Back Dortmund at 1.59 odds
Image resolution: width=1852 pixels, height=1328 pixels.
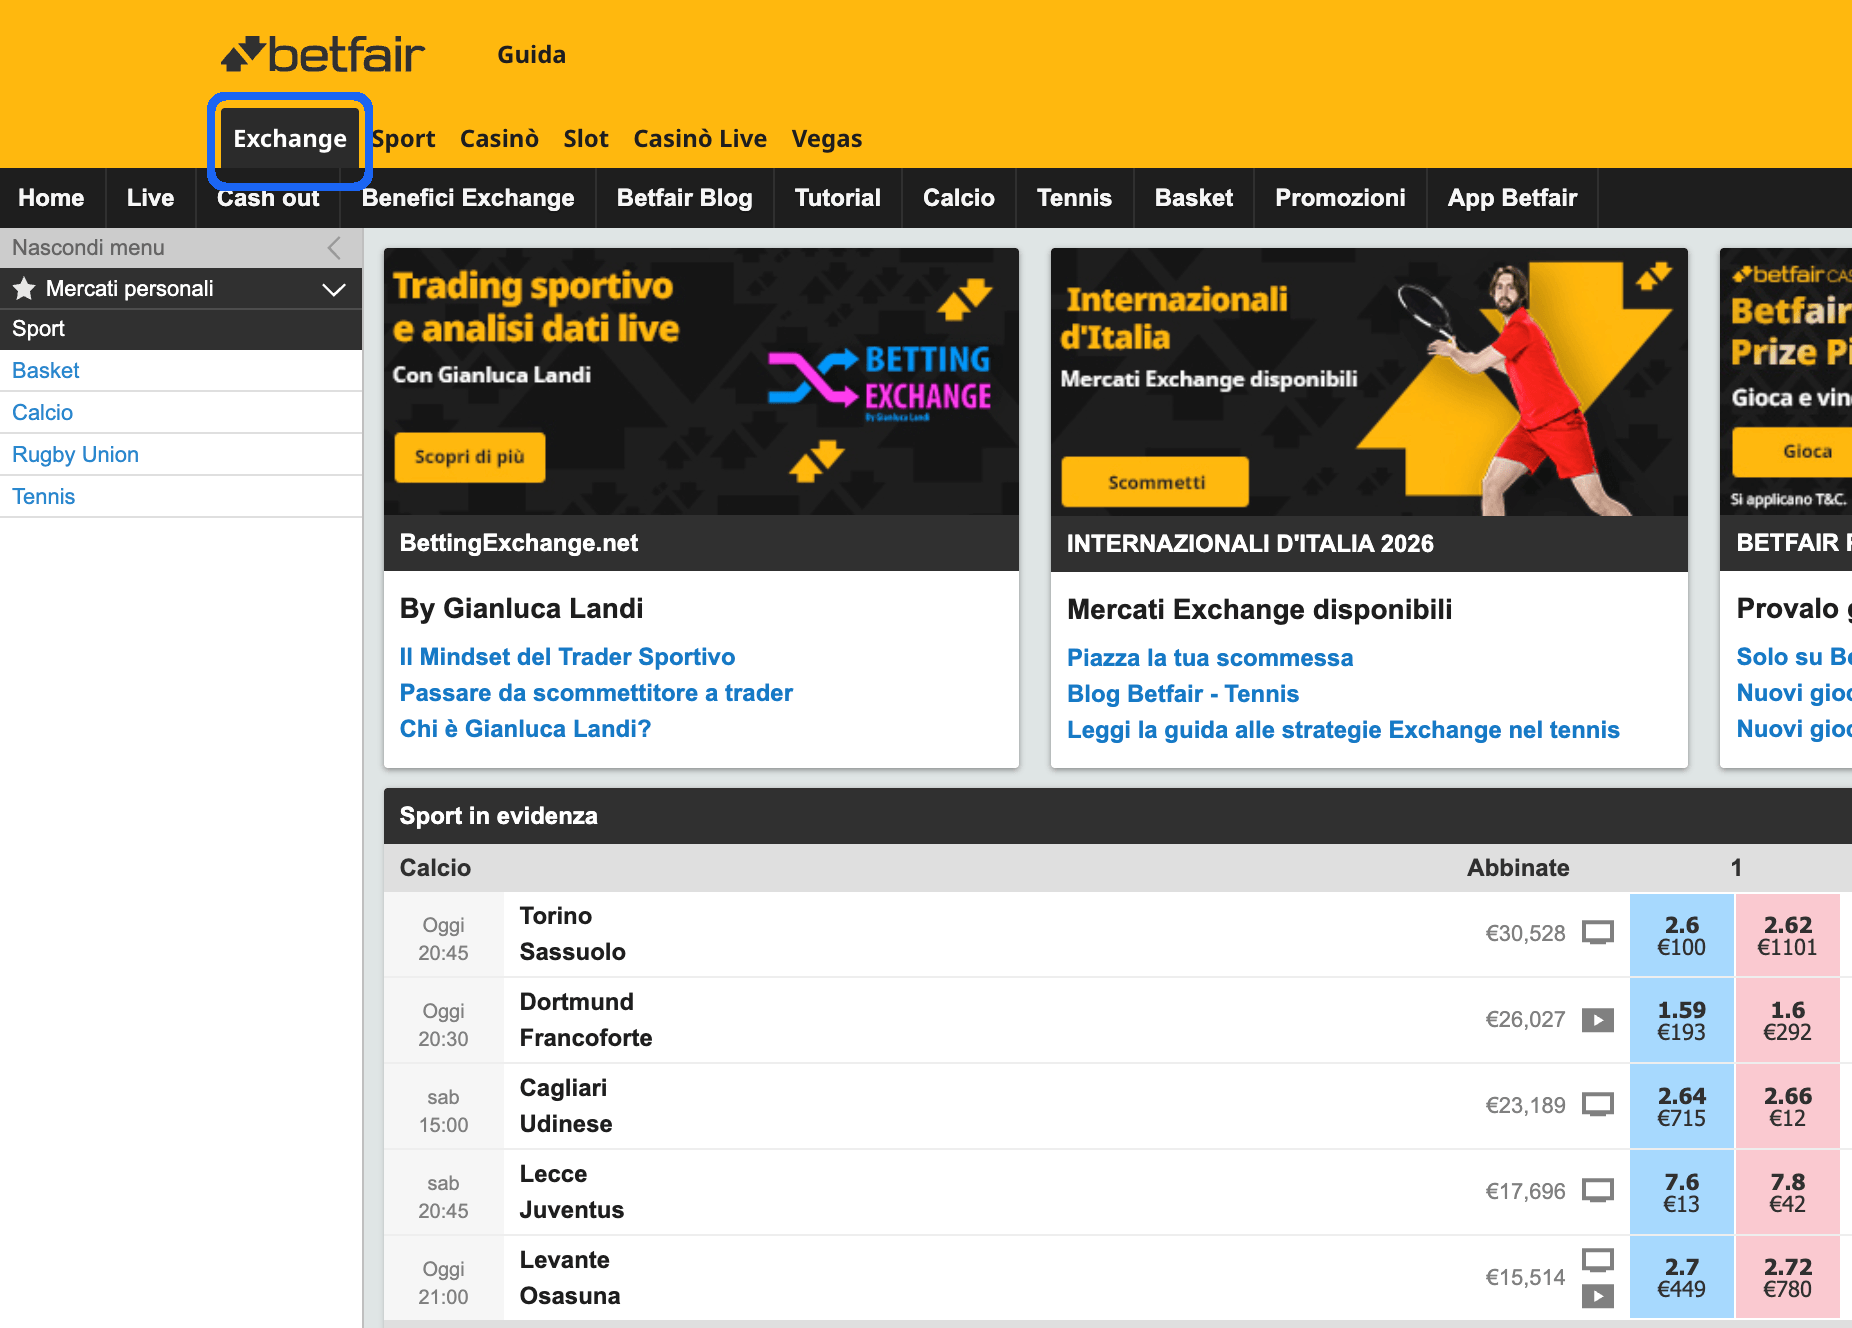pos(1681,1020)
